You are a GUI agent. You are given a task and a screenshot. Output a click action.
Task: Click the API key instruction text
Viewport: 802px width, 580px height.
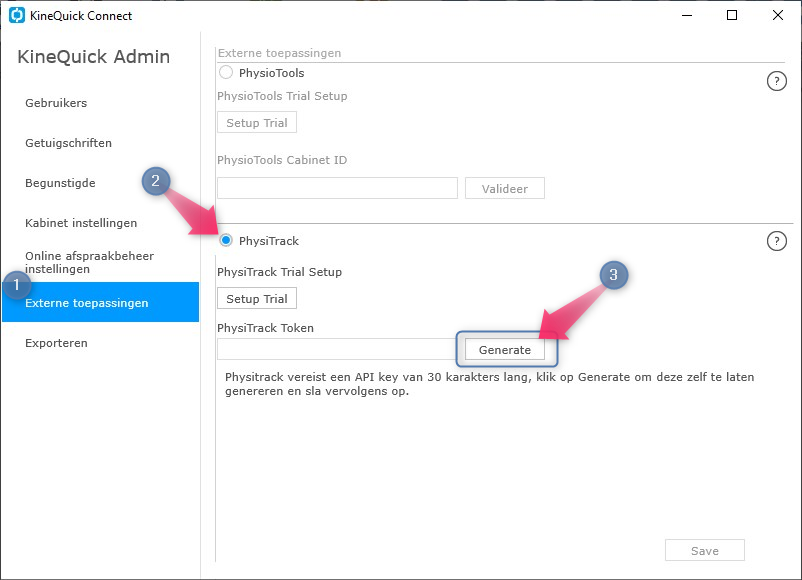(489, 384)
